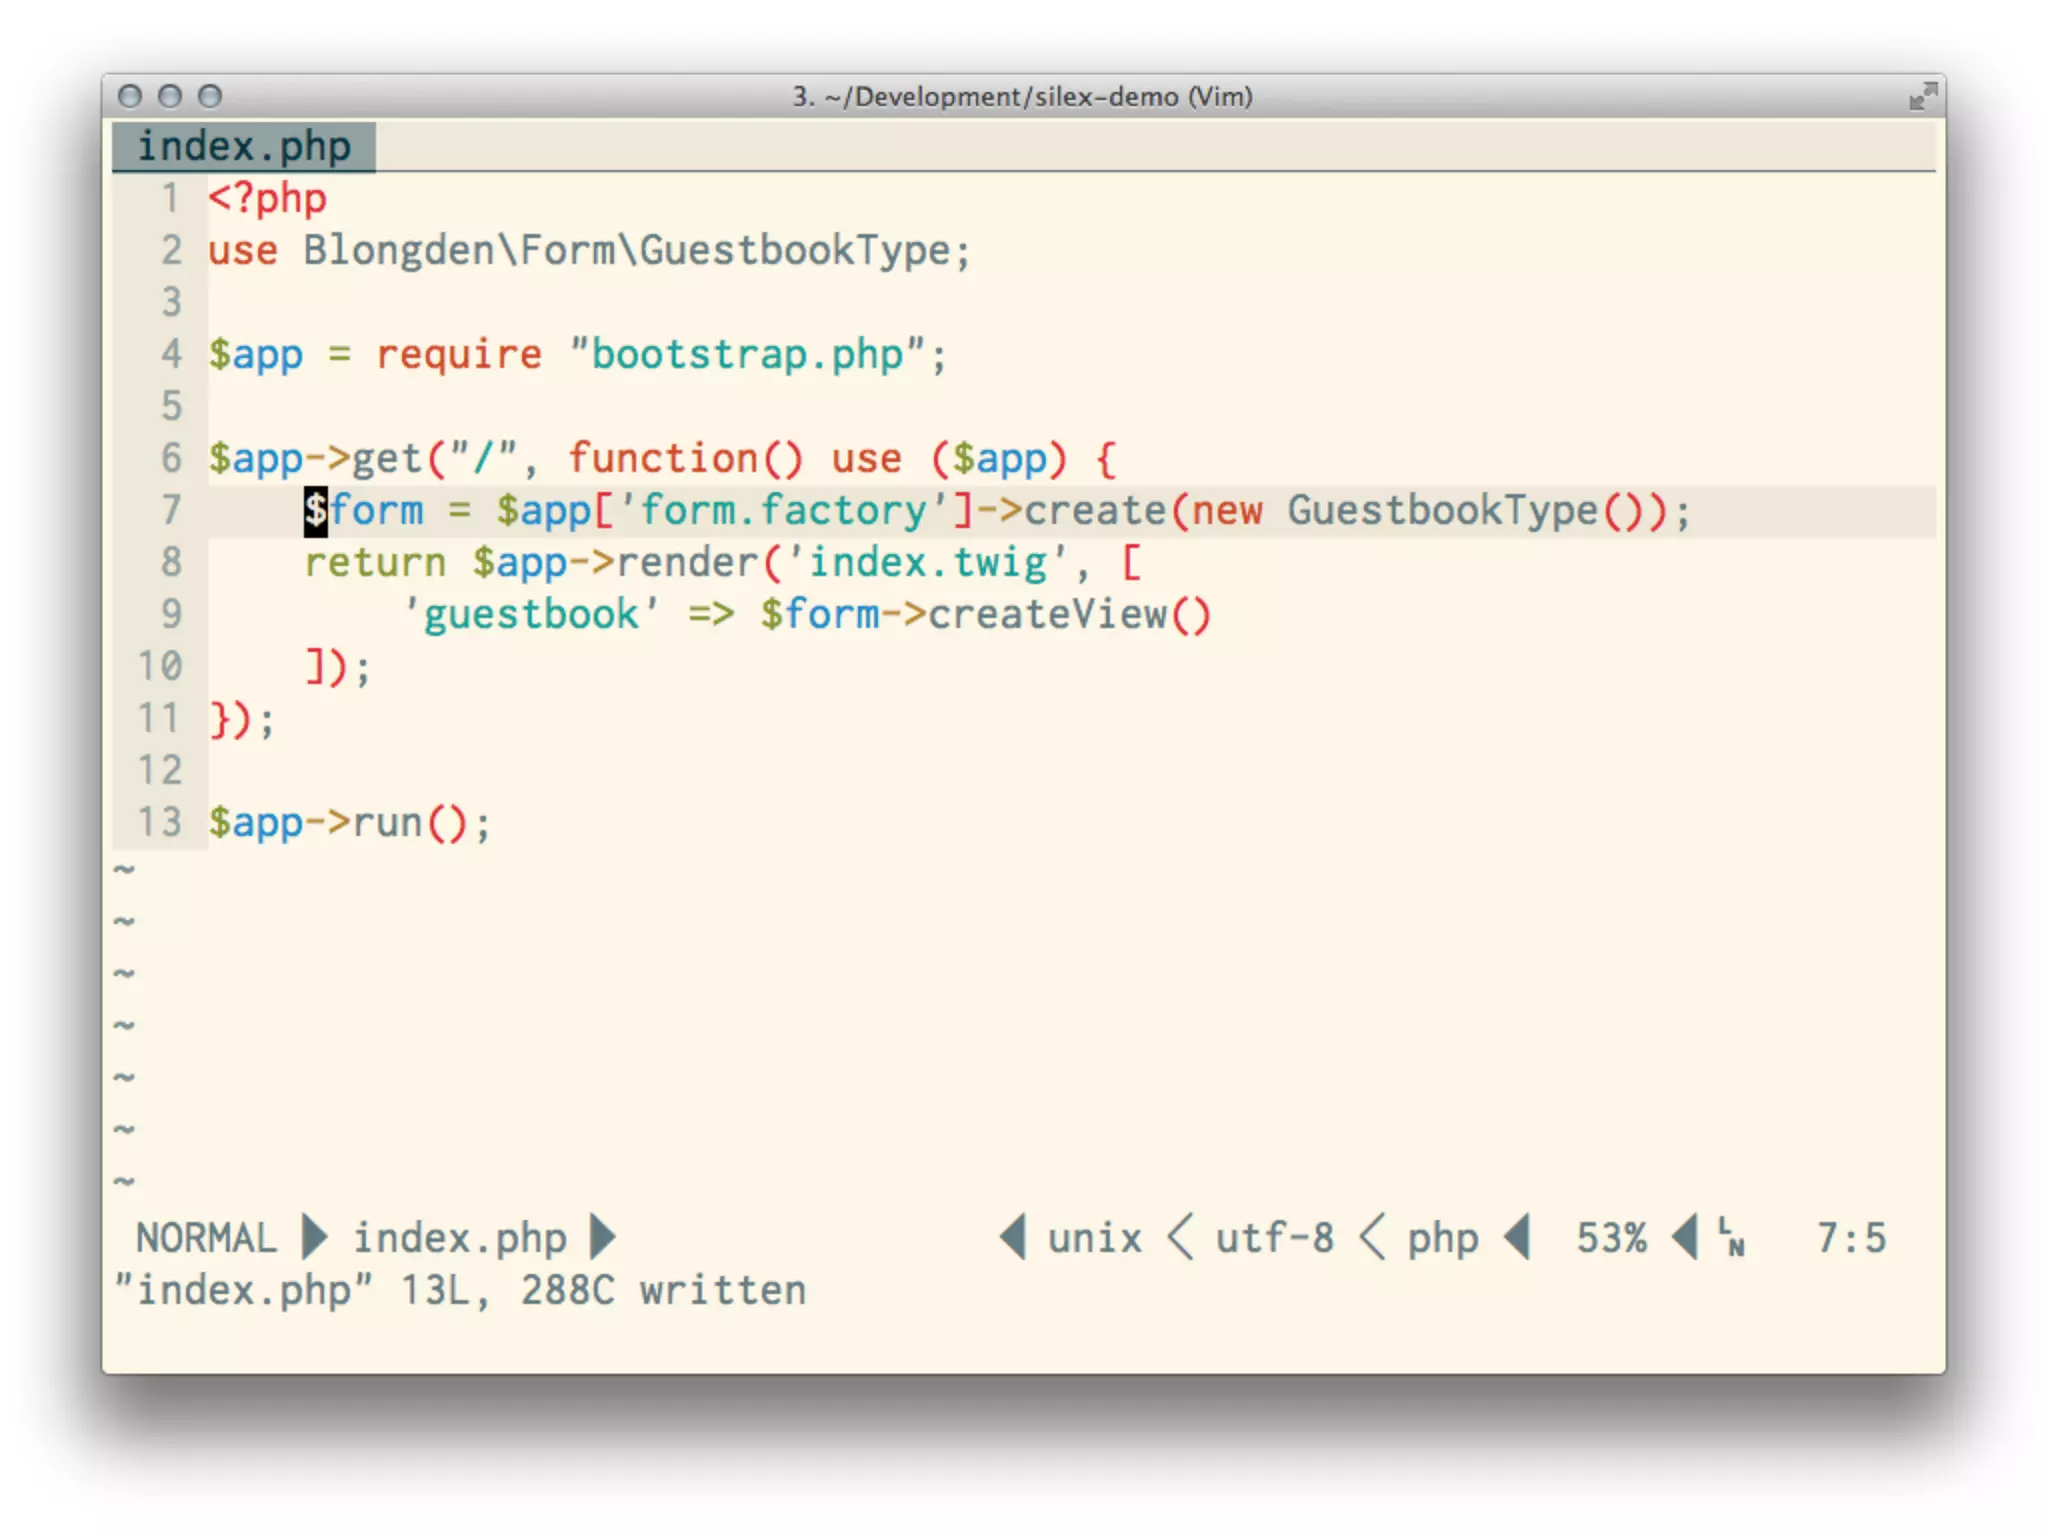Click the solid left arrow before unix

(x=1013, y=1237)
